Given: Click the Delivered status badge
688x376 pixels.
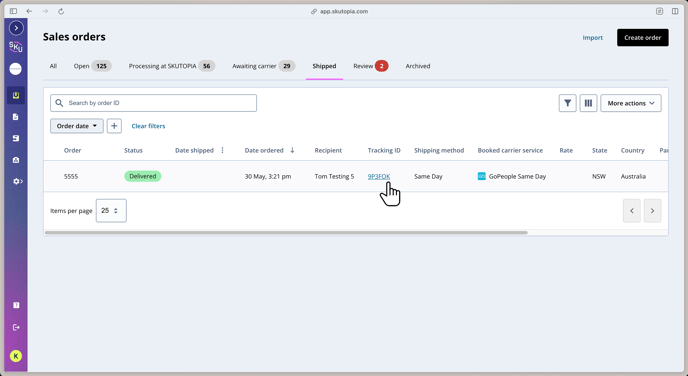Looking at the screenshot, I should click(x=143, y=176).
